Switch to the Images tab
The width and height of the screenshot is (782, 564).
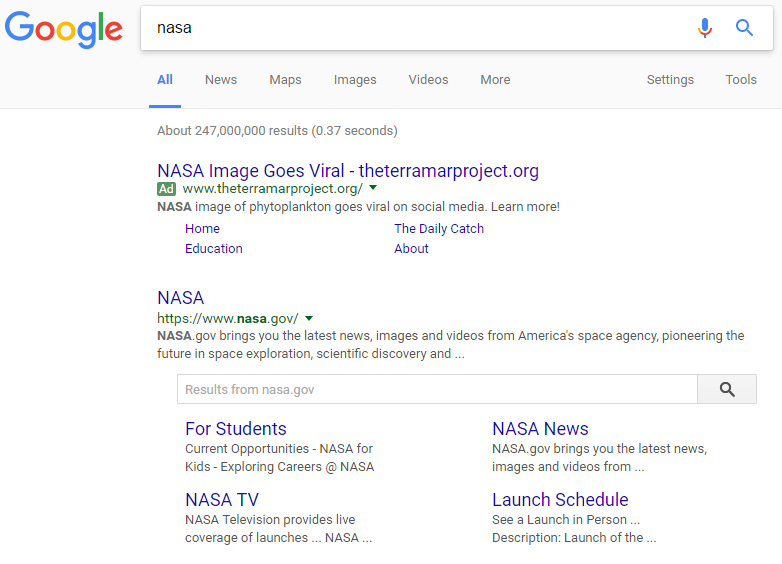tap(355, 80)
